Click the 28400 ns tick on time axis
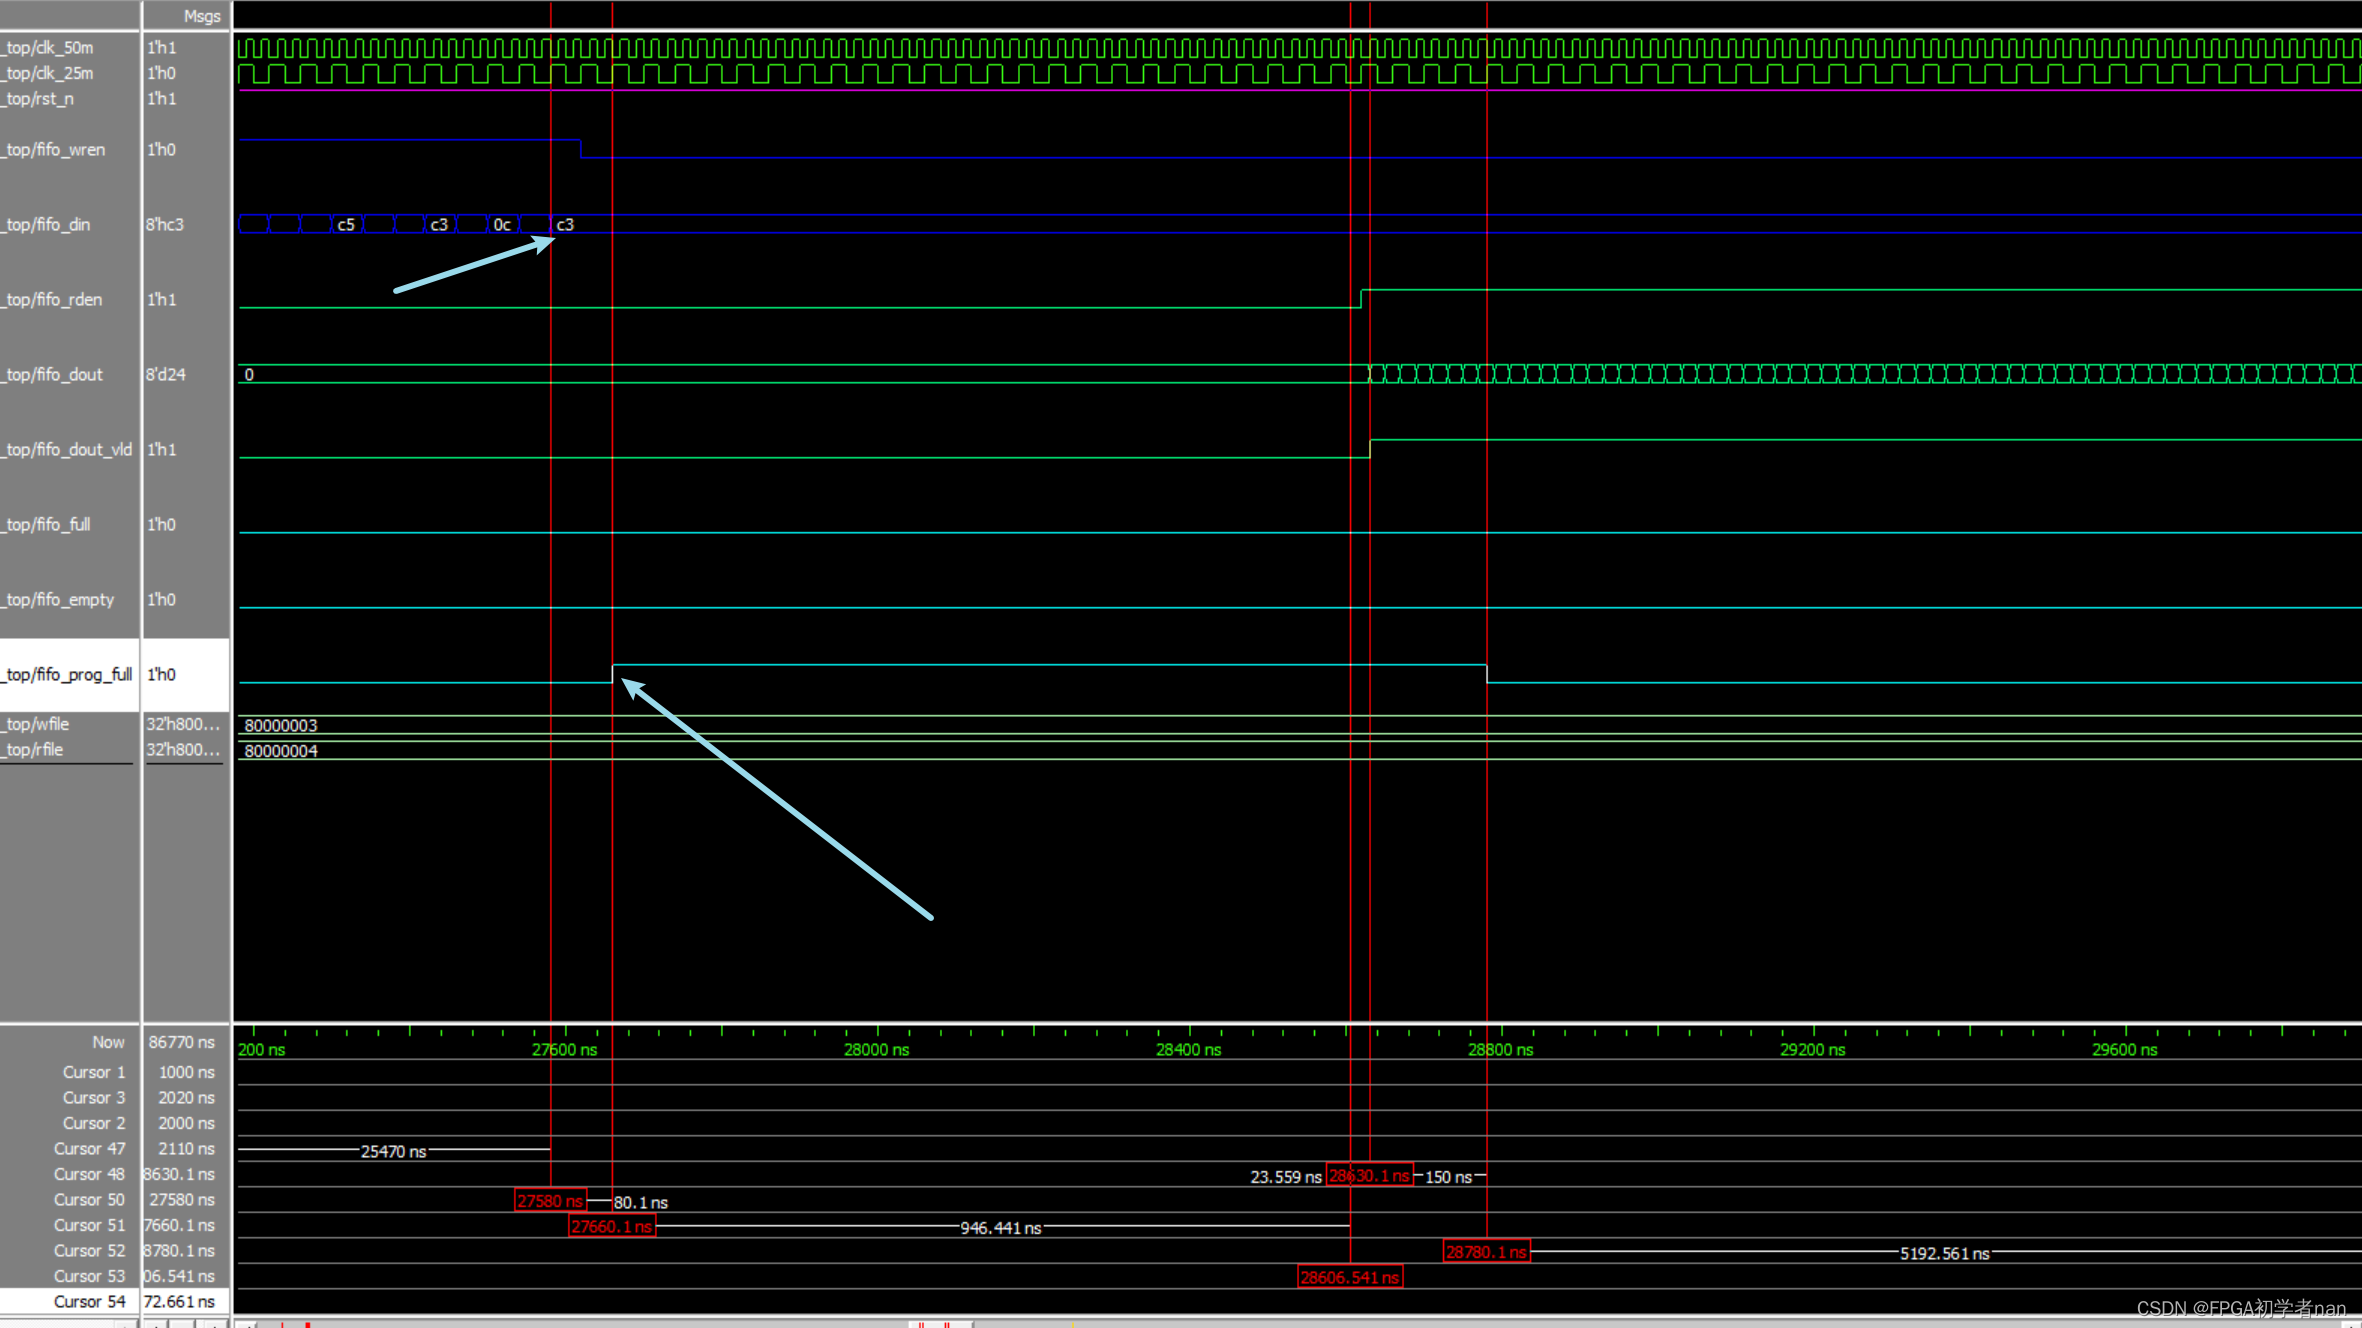 1189,1049
